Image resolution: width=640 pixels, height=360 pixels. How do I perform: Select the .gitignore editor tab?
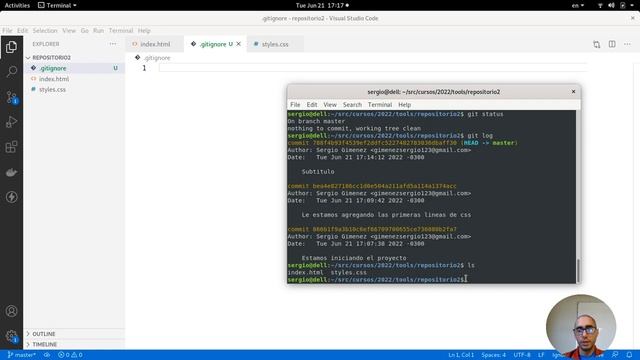(212, 44)
